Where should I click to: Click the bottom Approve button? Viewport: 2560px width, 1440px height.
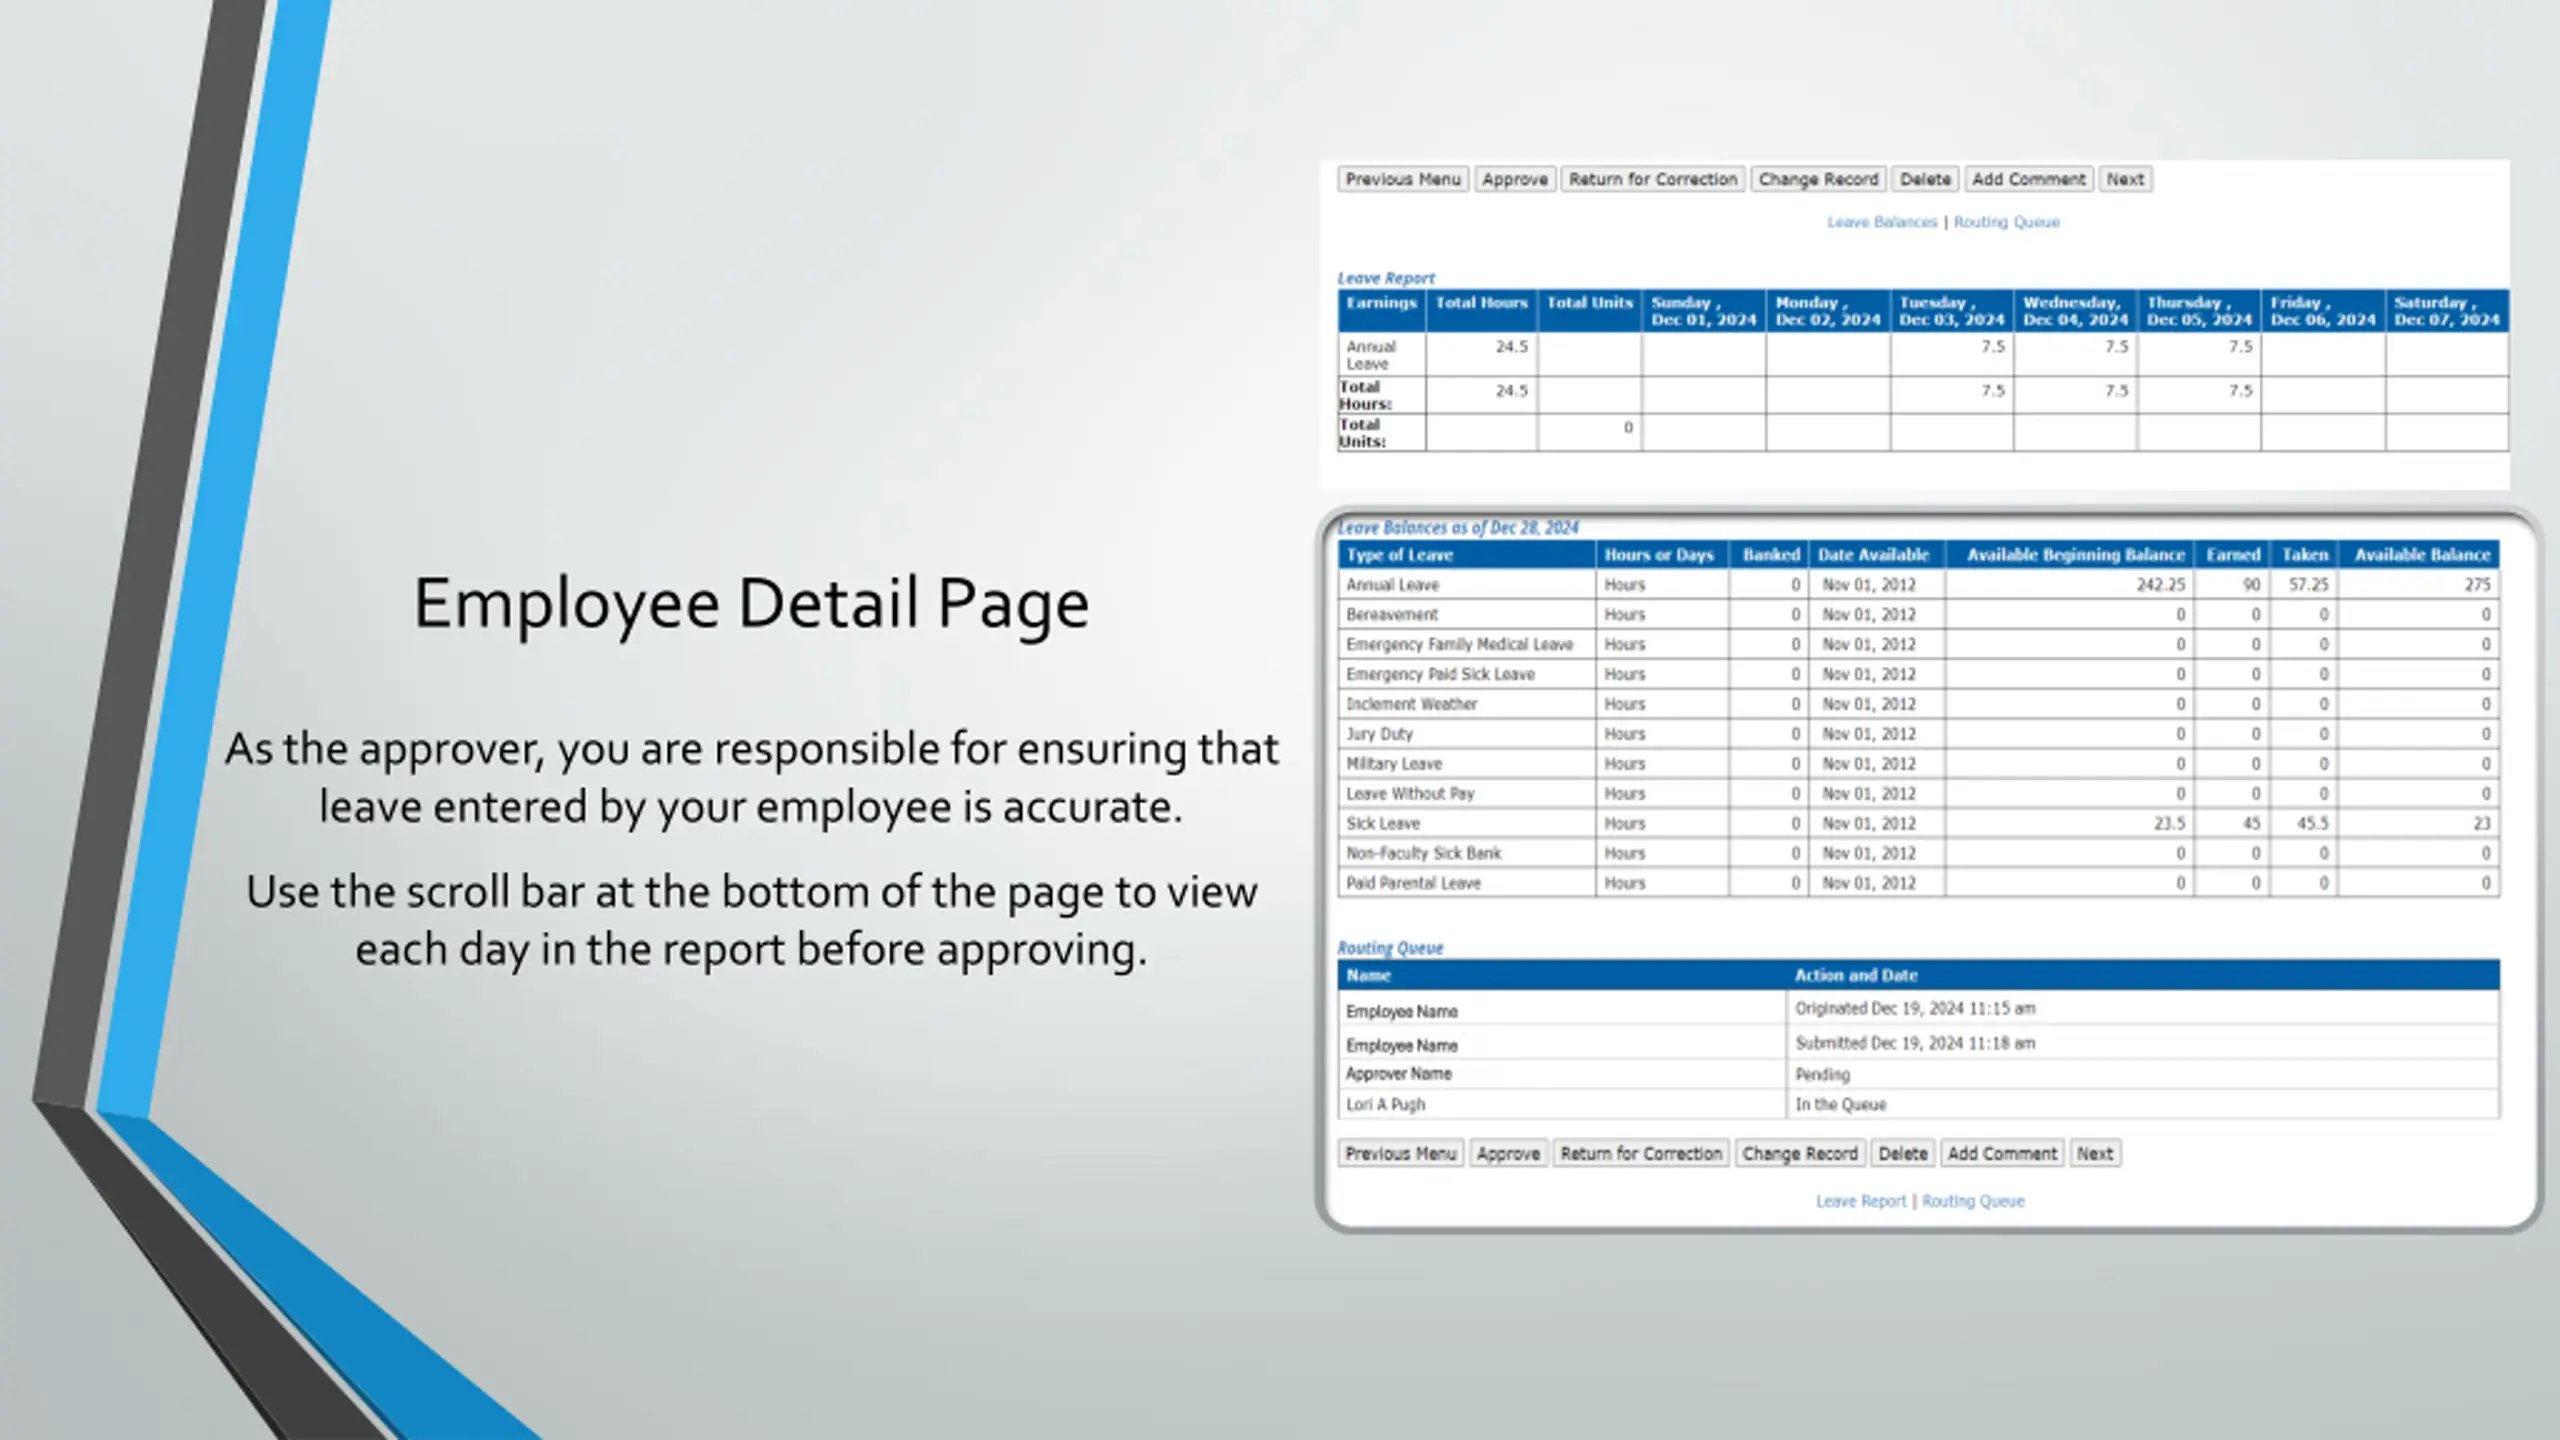(1508, 1153)
